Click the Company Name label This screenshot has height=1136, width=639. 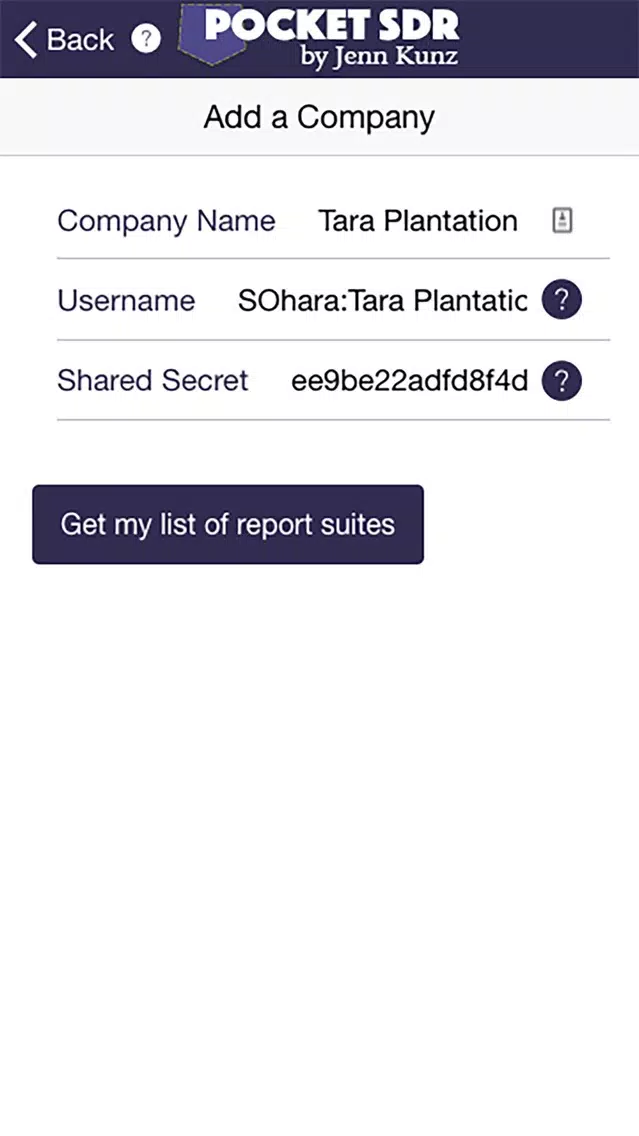166,221
